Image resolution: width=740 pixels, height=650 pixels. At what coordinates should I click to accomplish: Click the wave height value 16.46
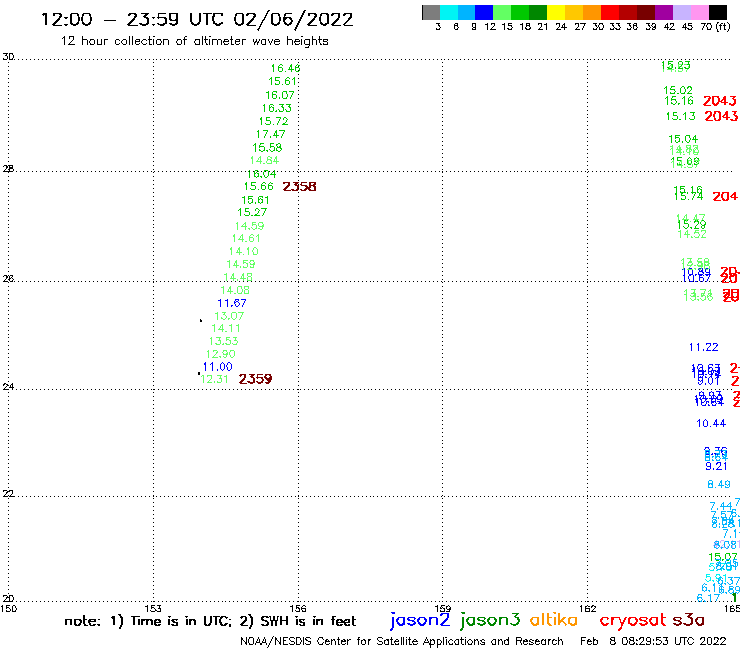(285, 68)
